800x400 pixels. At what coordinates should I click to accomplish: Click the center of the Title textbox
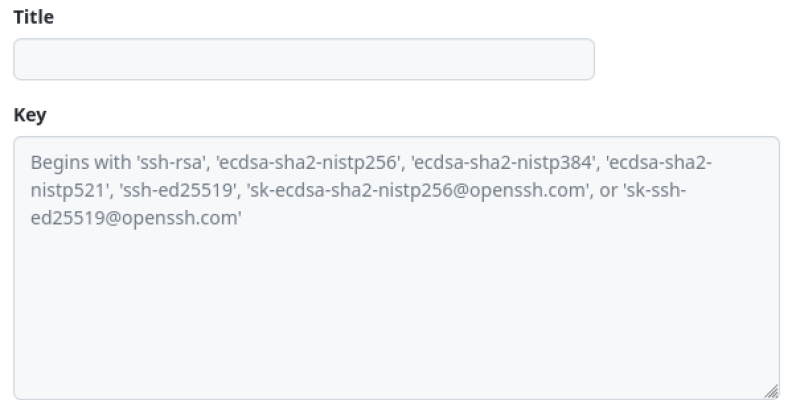tap(304, 59)
